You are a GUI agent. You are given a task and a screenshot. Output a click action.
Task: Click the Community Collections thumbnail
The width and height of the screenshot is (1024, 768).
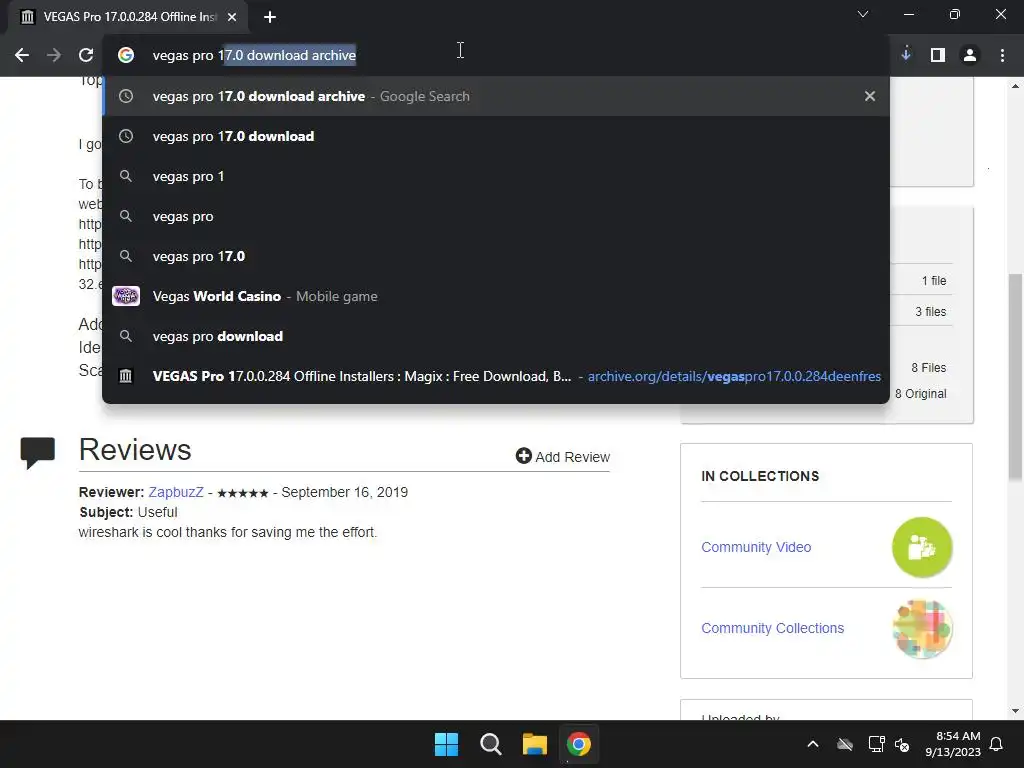pyautogui.click(x=922, y=628)
